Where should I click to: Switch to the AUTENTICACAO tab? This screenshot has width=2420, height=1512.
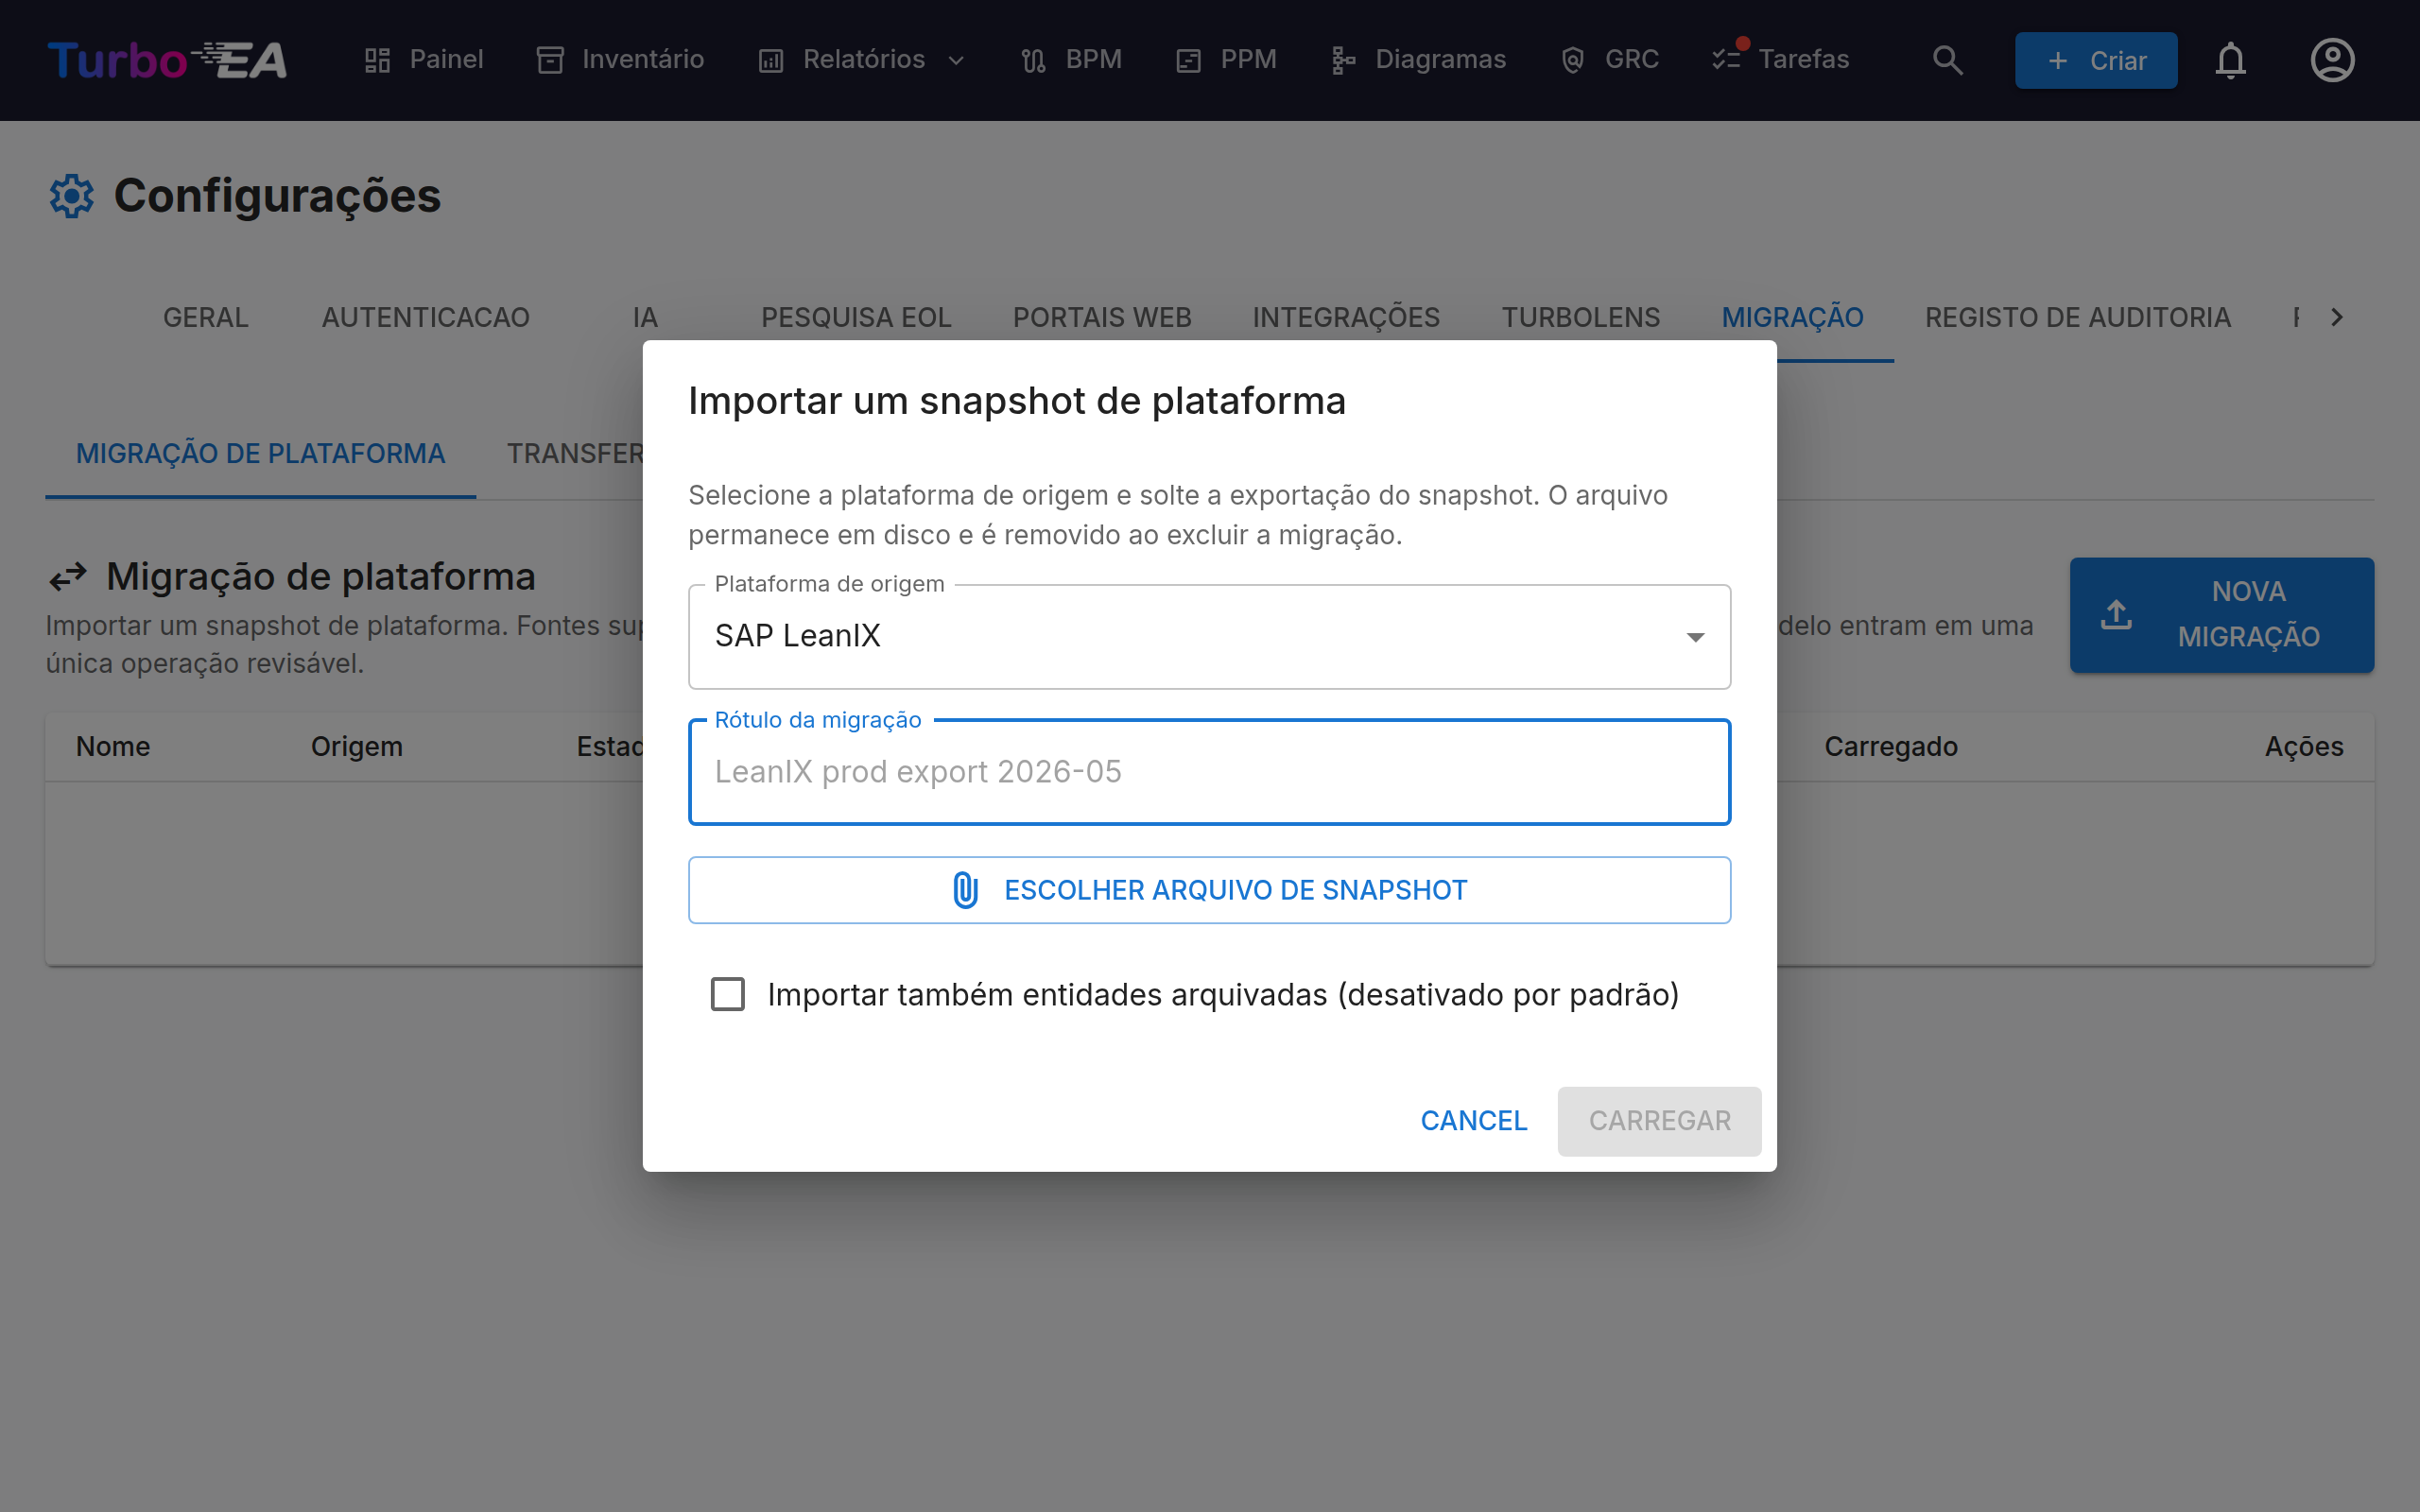pos(426,317)
